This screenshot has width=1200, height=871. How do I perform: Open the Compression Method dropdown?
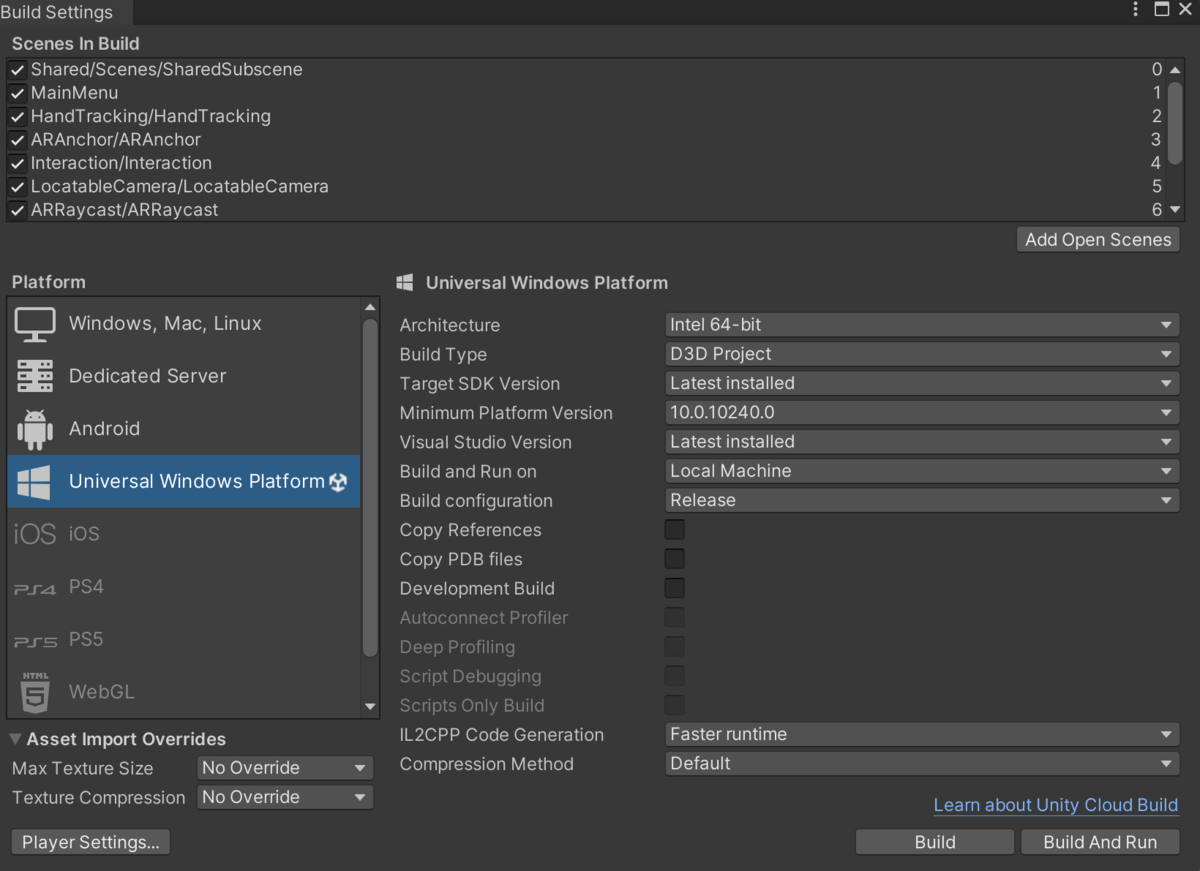922,764
